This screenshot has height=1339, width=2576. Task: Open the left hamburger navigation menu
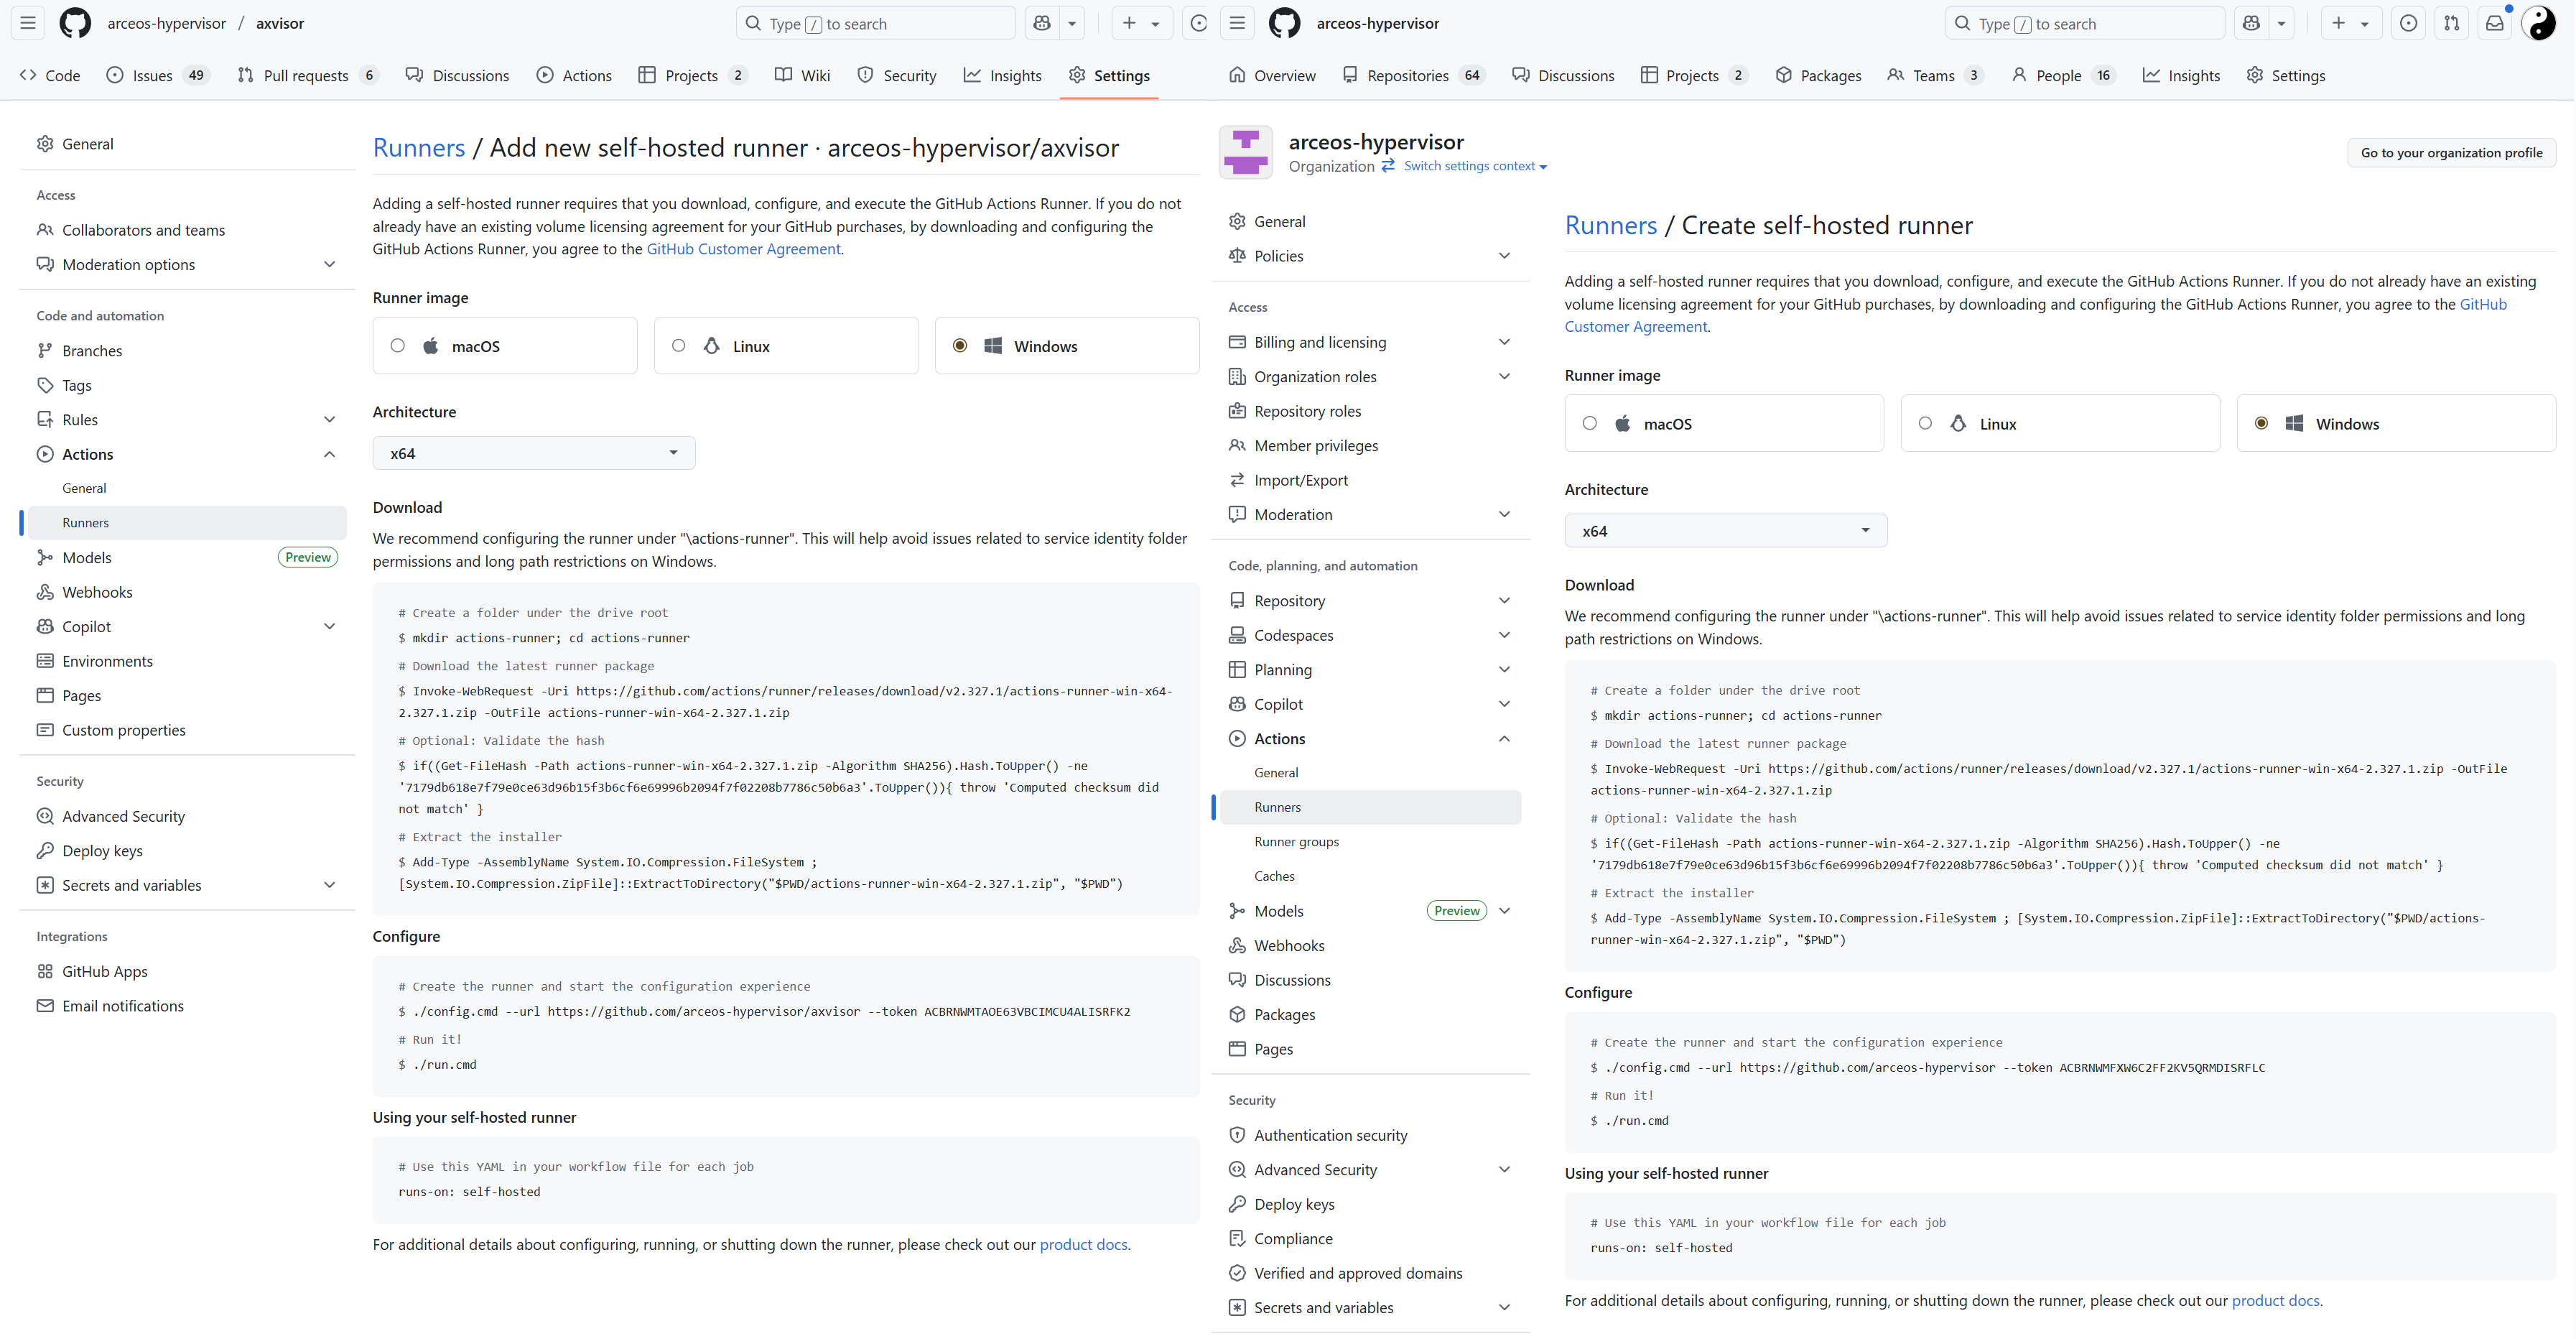[x=28, y=23]
